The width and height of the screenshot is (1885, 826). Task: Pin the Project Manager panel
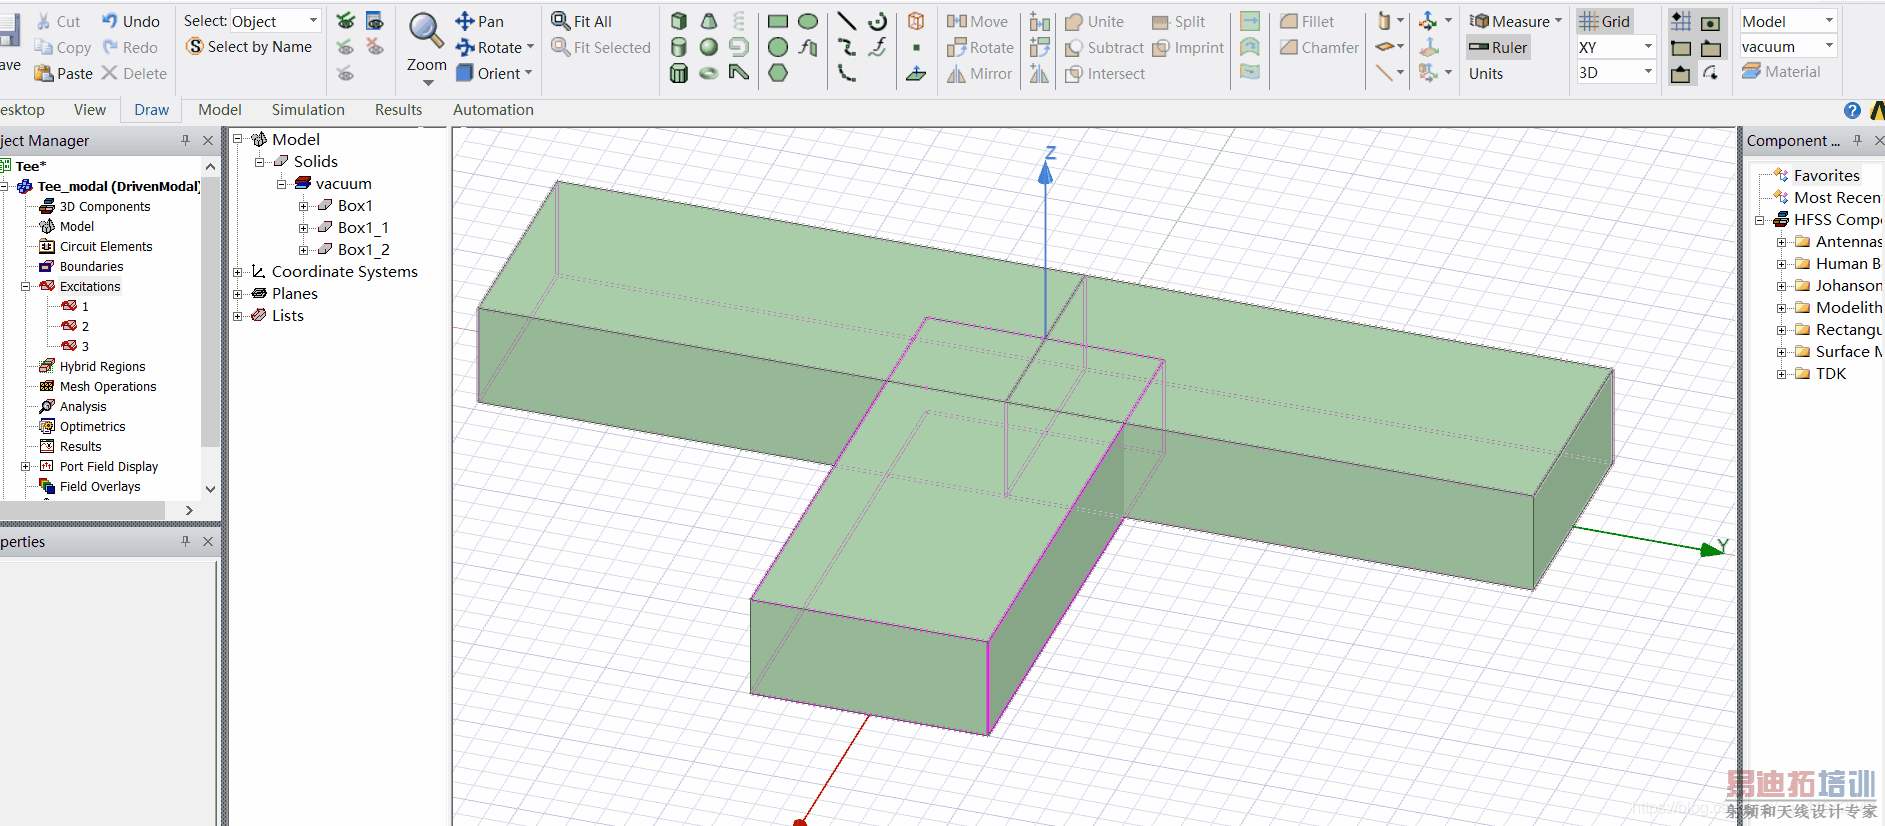coord(185,141)
